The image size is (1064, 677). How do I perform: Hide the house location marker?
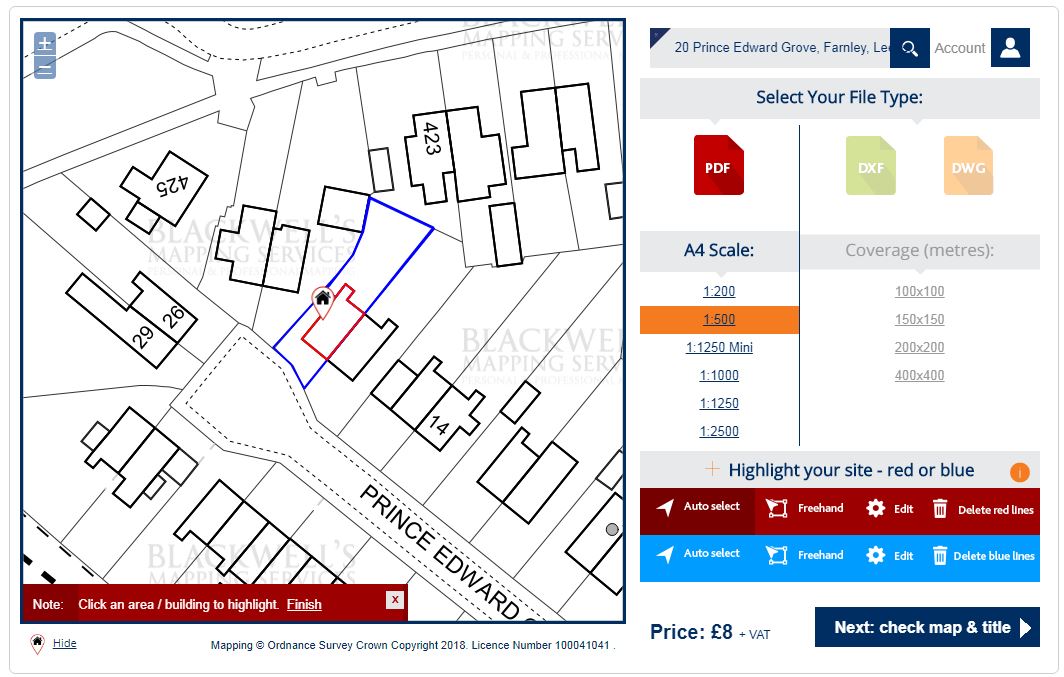(x=64, y=643)
